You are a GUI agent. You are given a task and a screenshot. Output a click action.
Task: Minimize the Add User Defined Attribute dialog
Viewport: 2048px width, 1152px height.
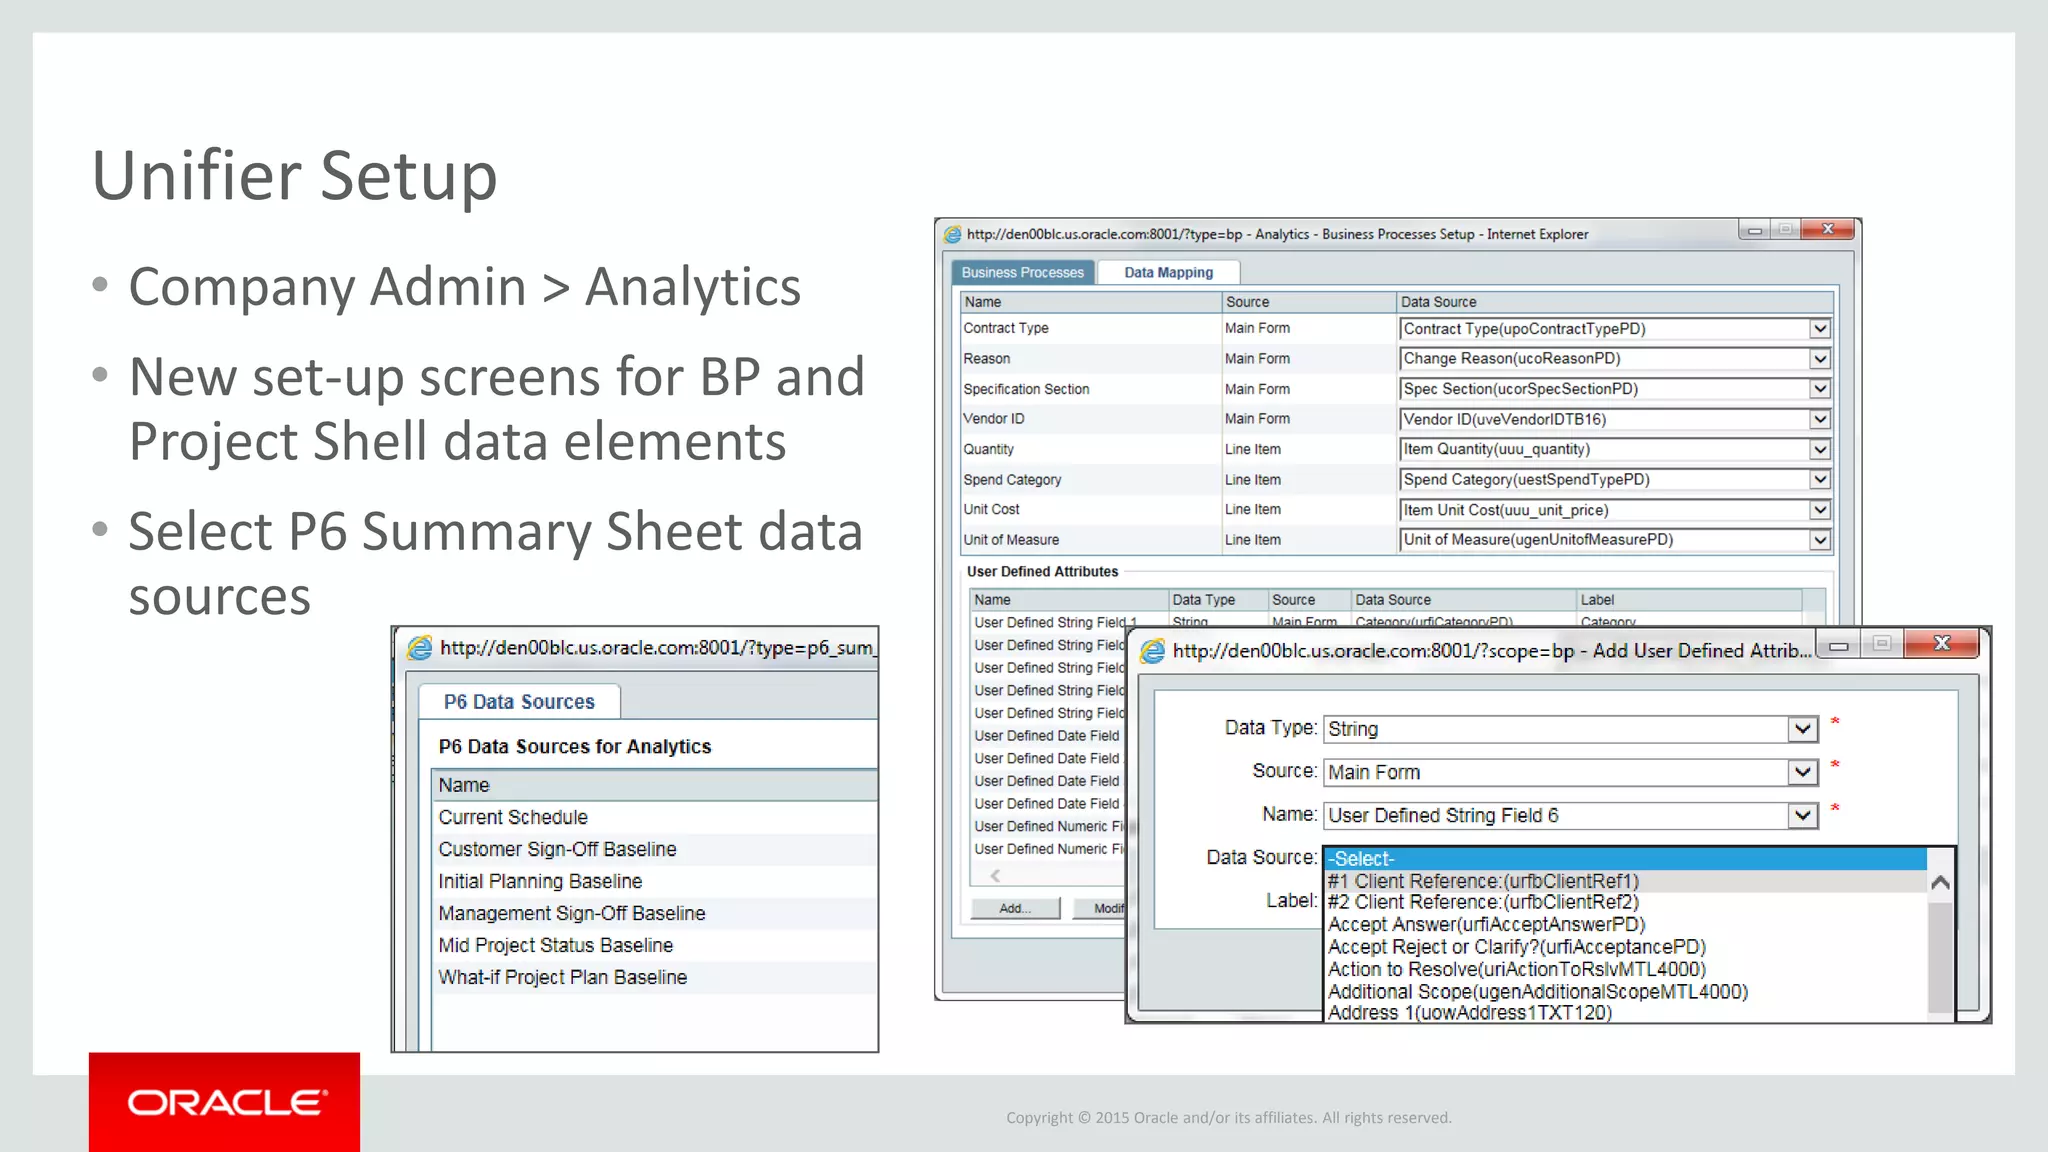[x=1838, y=645]
